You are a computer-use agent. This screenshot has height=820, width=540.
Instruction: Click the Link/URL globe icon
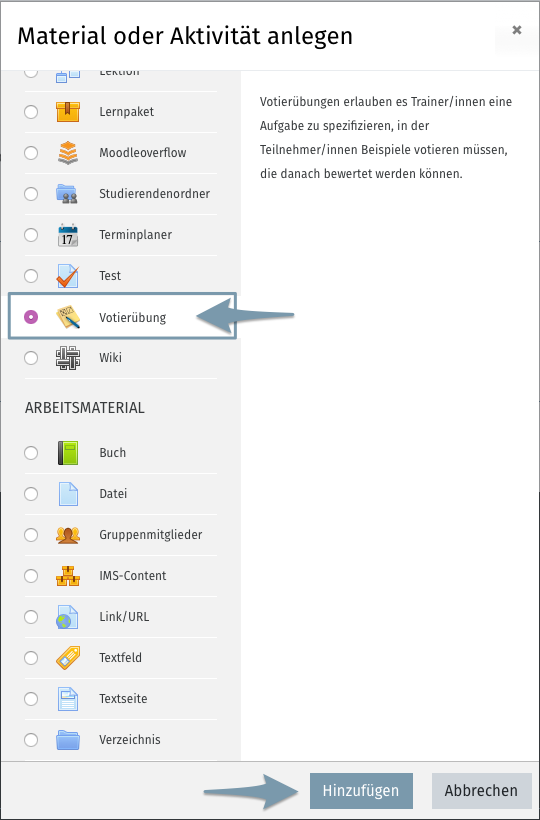click(67, 617)
